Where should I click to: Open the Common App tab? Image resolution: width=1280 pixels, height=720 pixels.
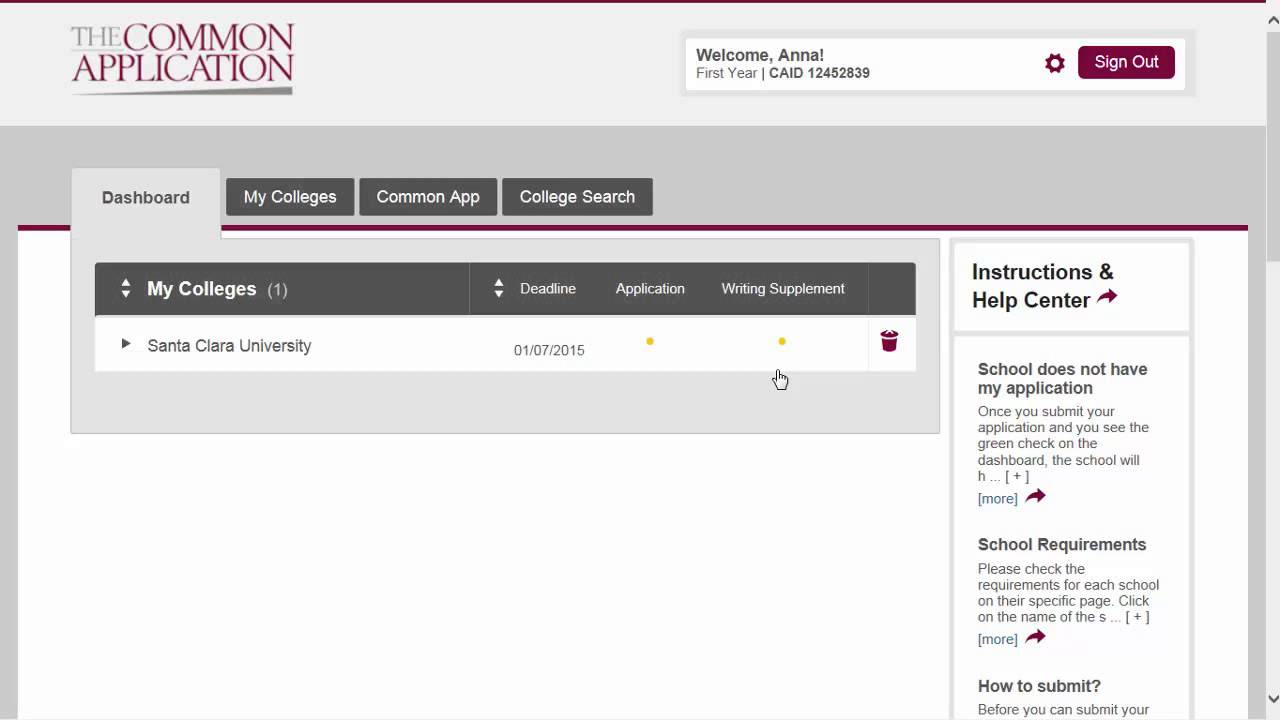pos(428,197)
